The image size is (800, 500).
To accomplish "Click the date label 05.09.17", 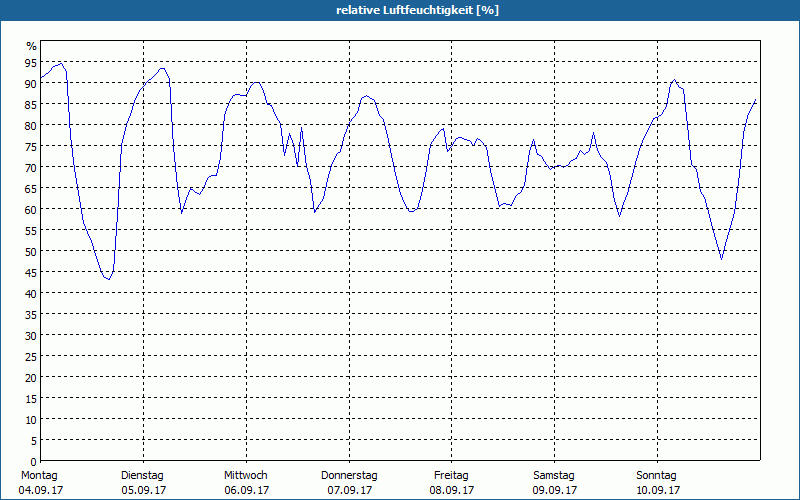I will [143, 490].
